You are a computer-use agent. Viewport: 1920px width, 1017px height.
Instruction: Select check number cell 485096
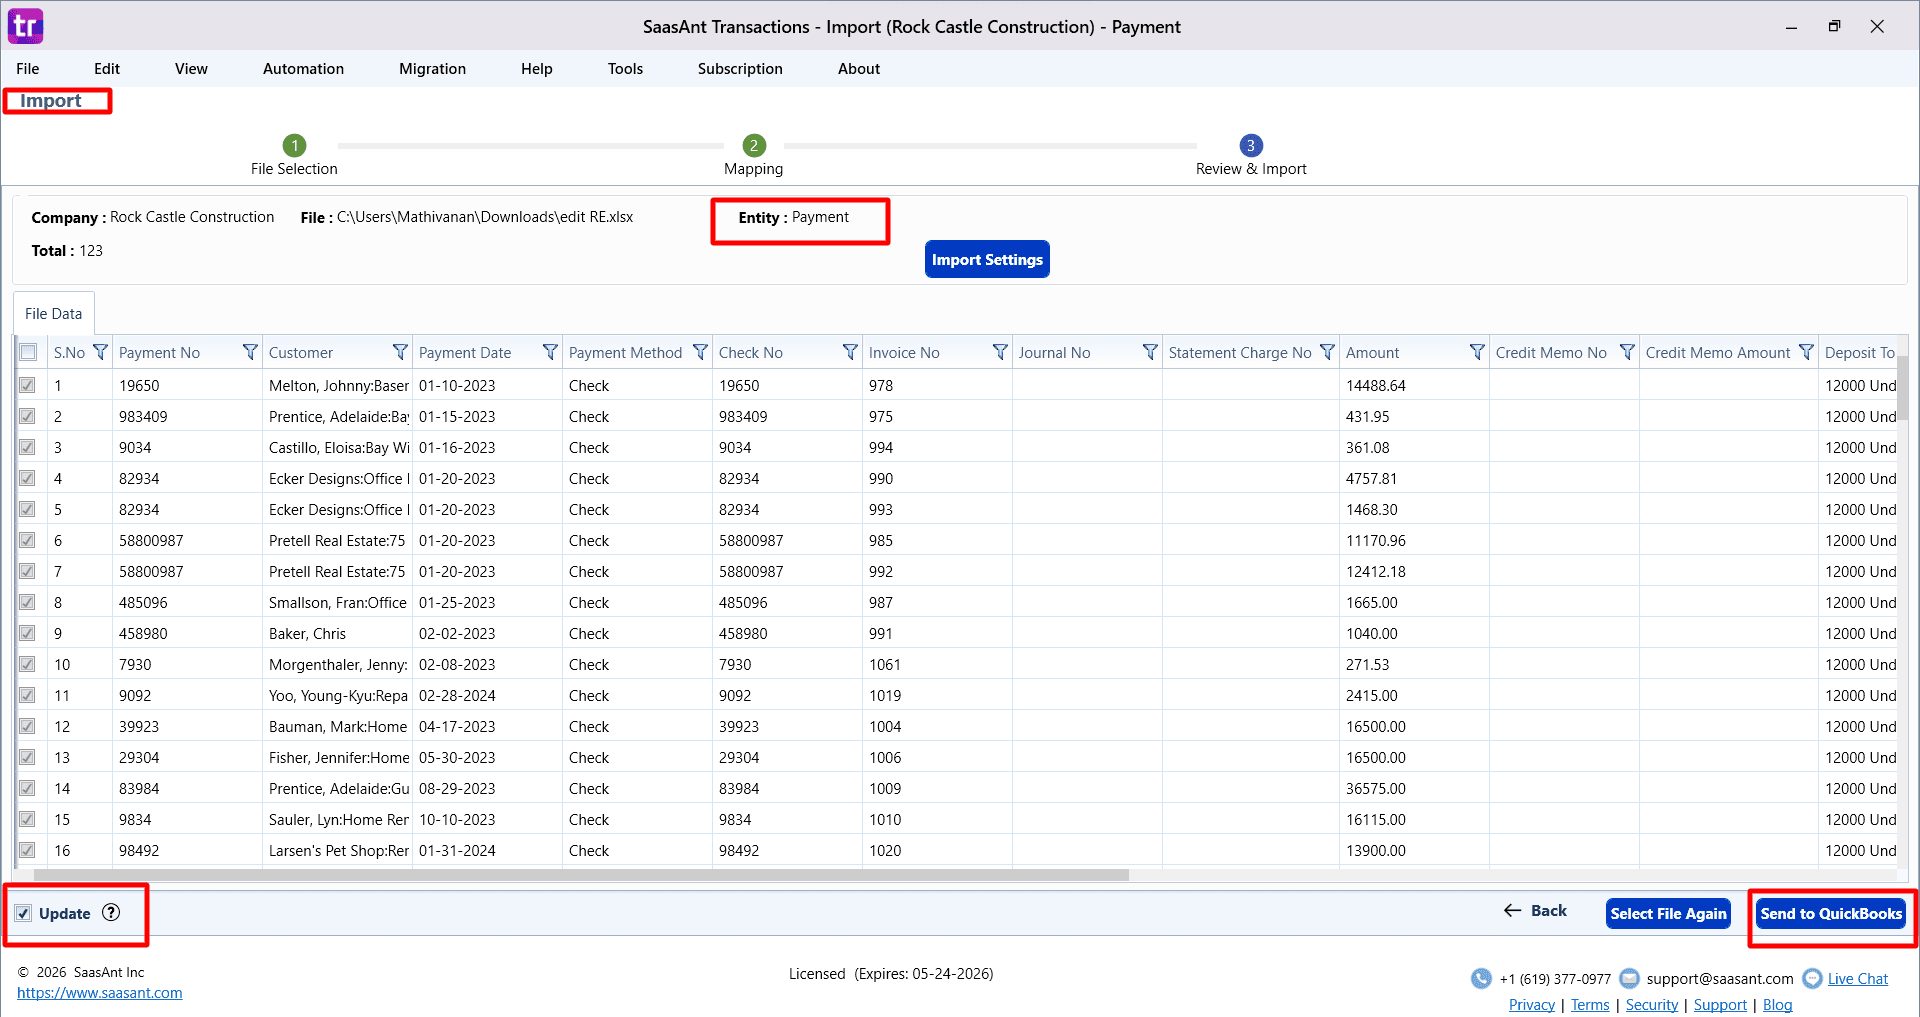click(787, 602)
